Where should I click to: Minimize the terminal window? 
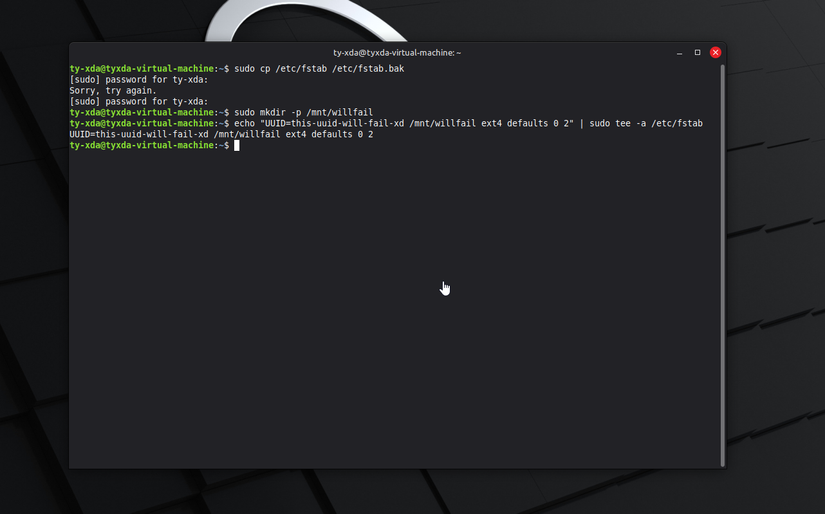(x=679, y=53)
